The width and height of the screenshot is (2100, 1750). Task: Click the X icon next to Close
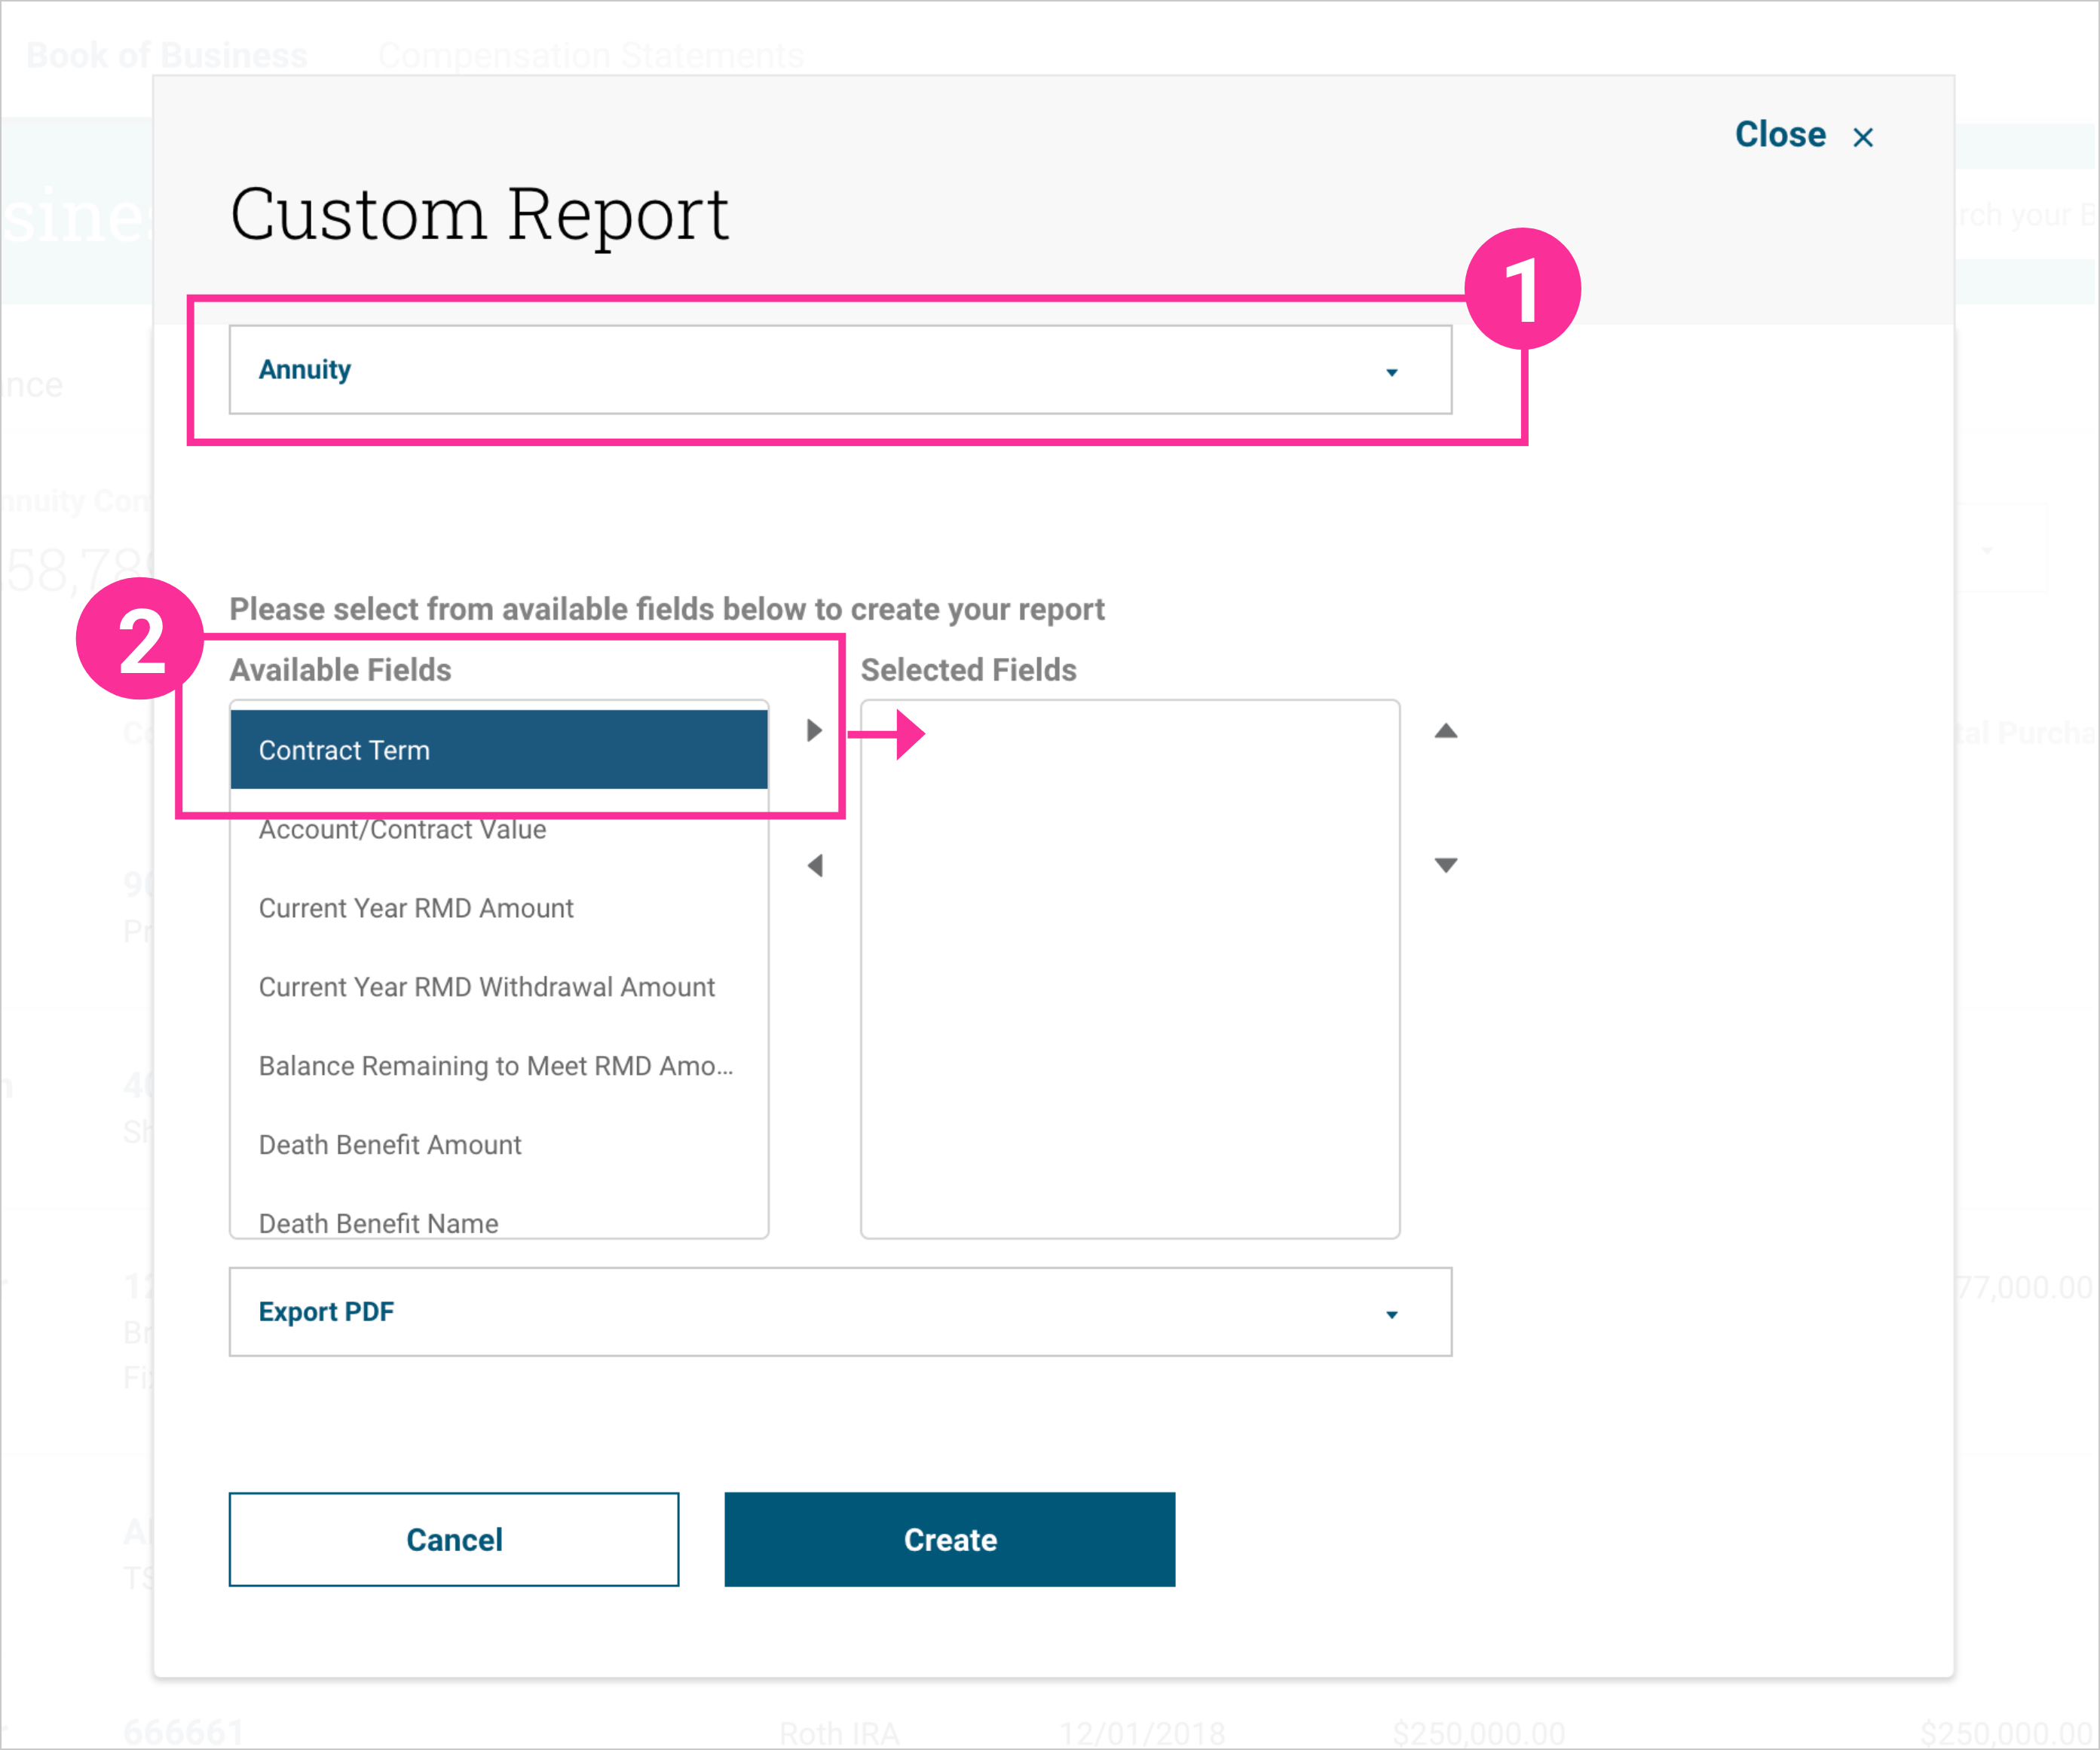click(1862, 138)
